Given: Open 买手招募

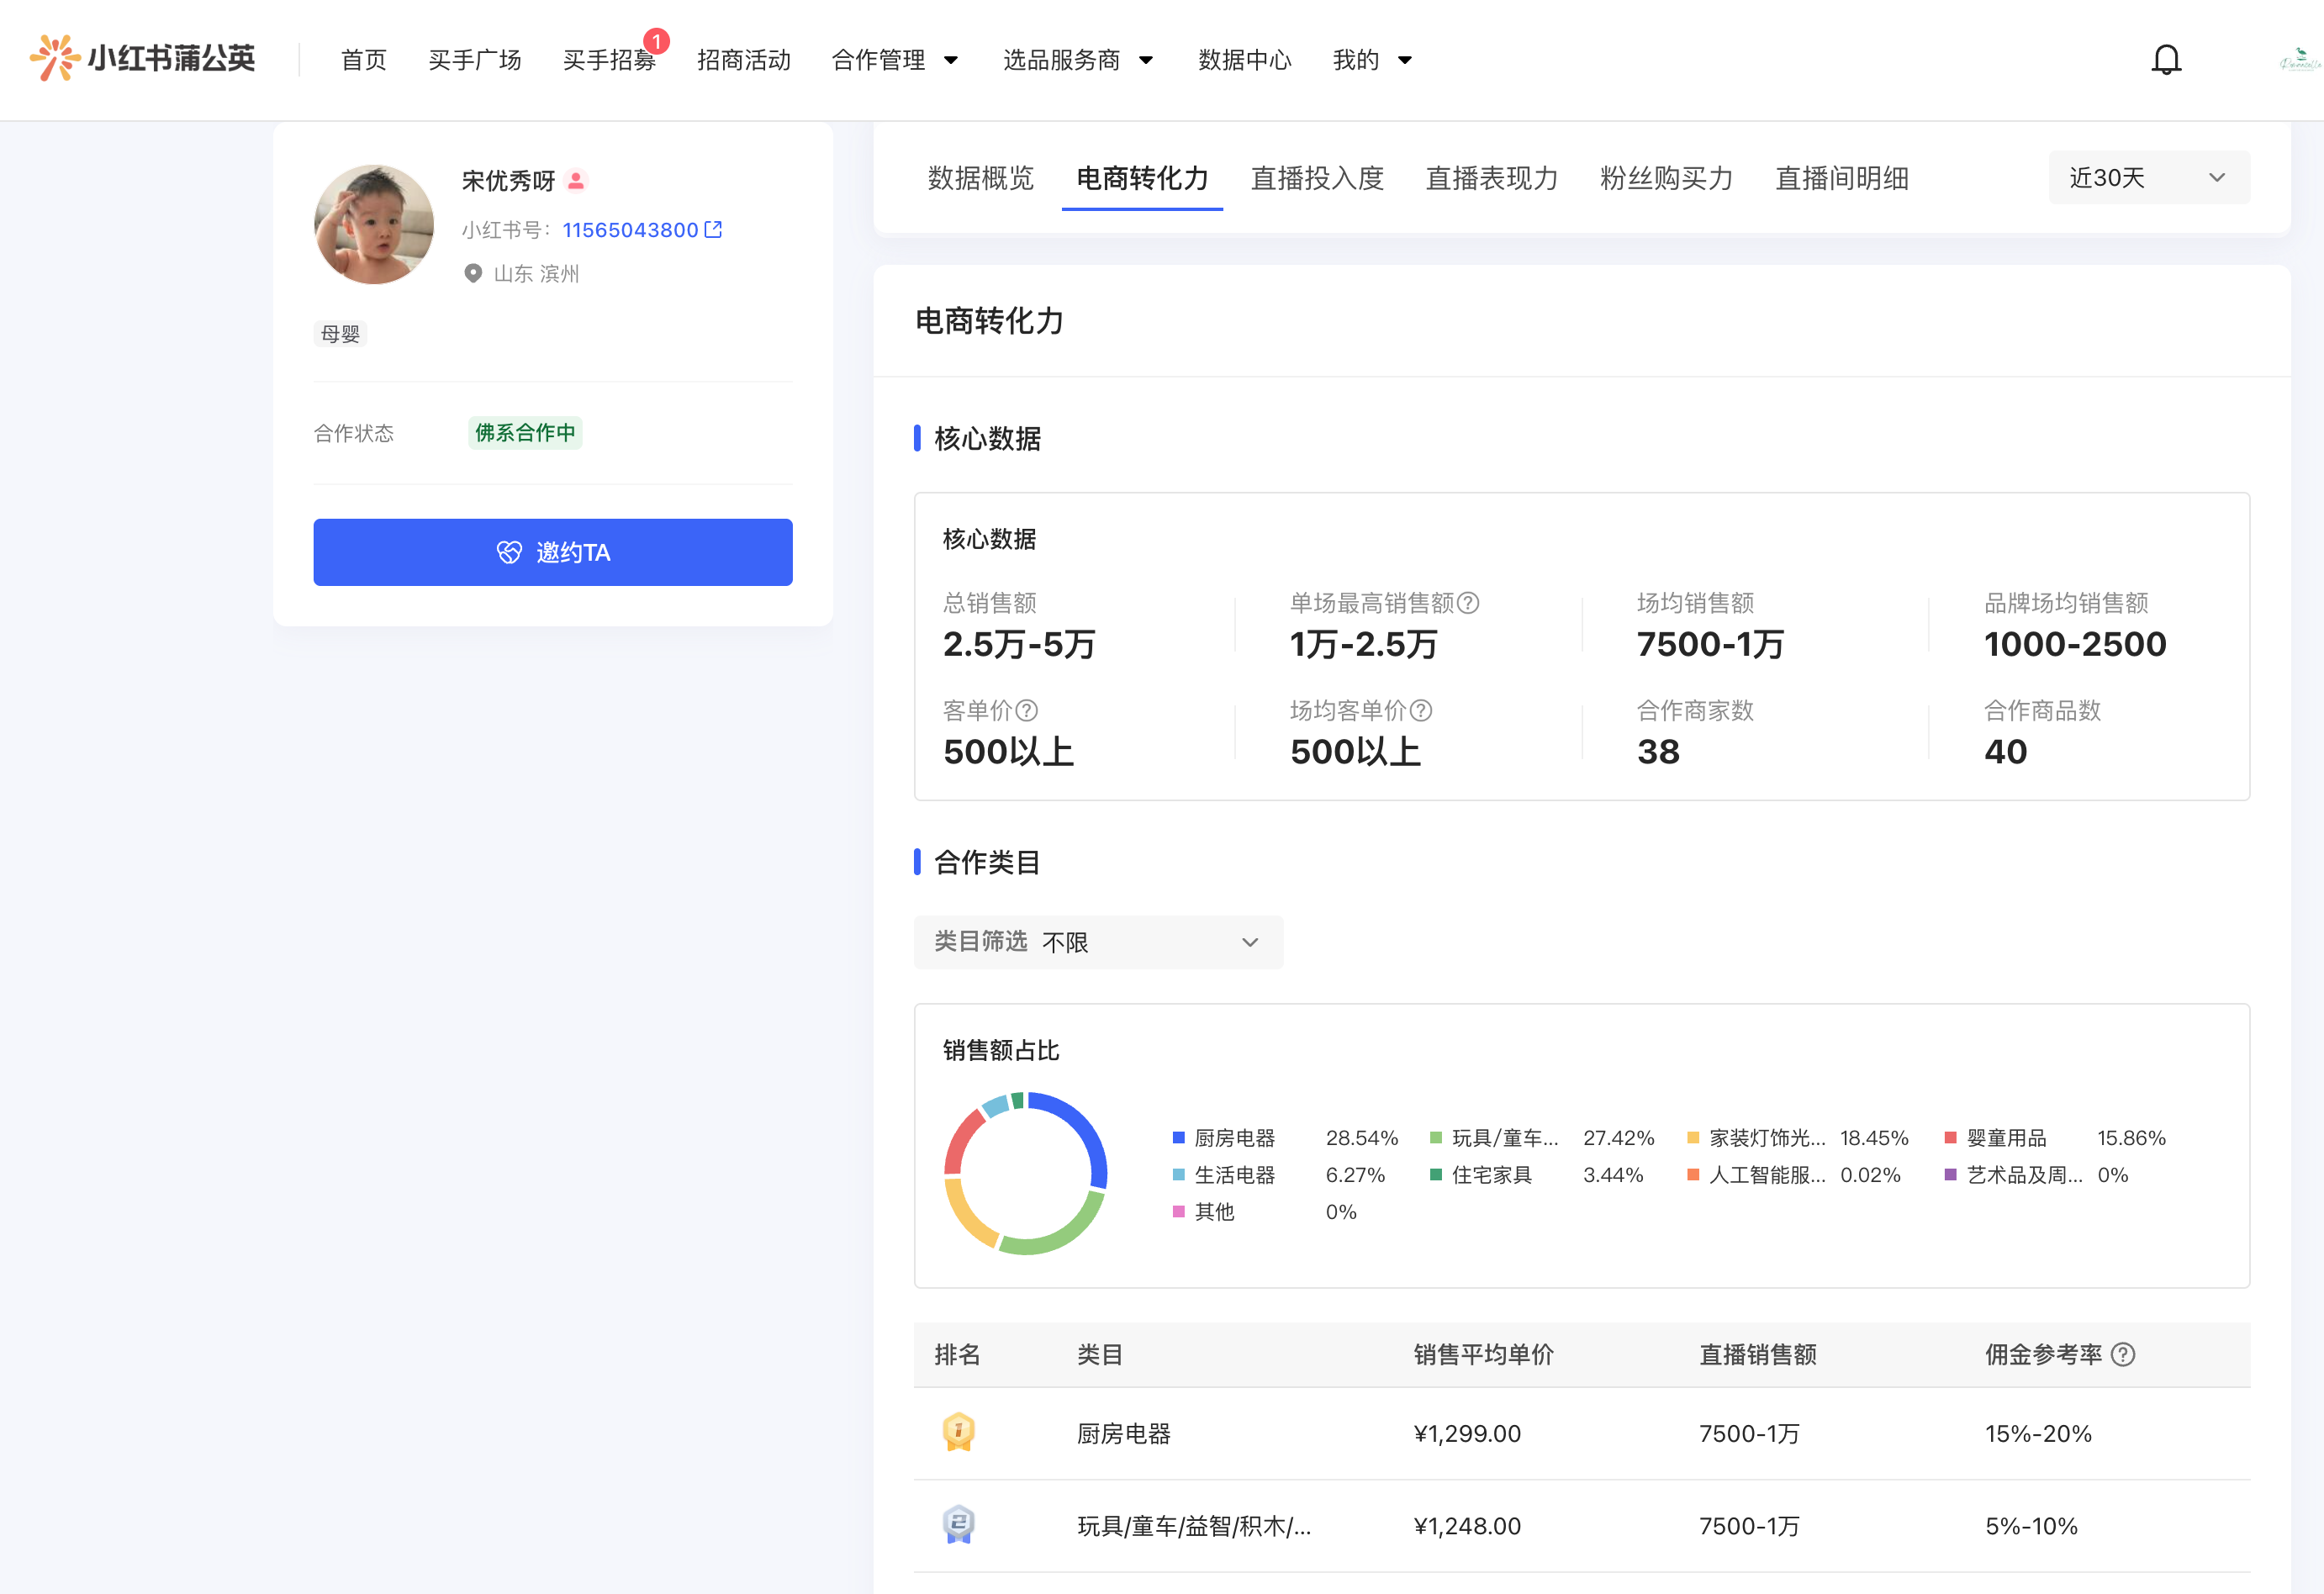Looking at the screenshot, I should click(x=609, y=60).
